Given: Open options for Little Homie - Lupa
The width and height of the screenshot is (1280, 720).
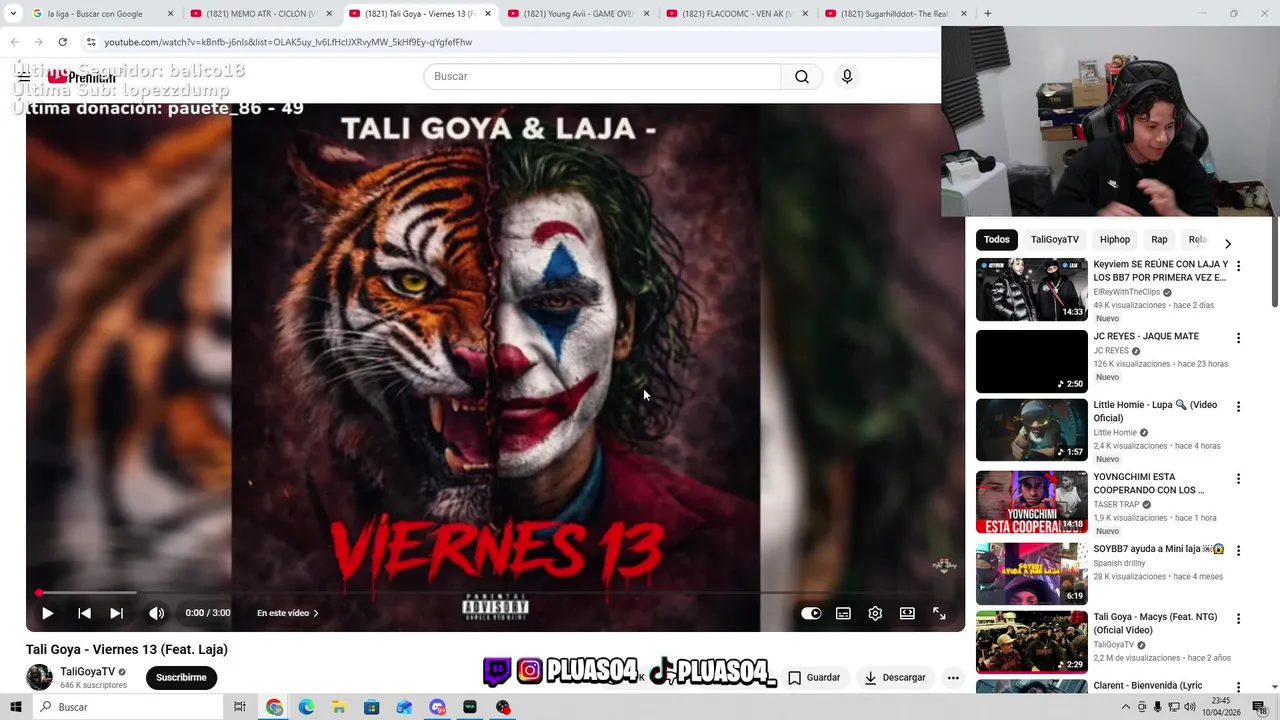Looking at the screenshot, I should point(1238,406).
